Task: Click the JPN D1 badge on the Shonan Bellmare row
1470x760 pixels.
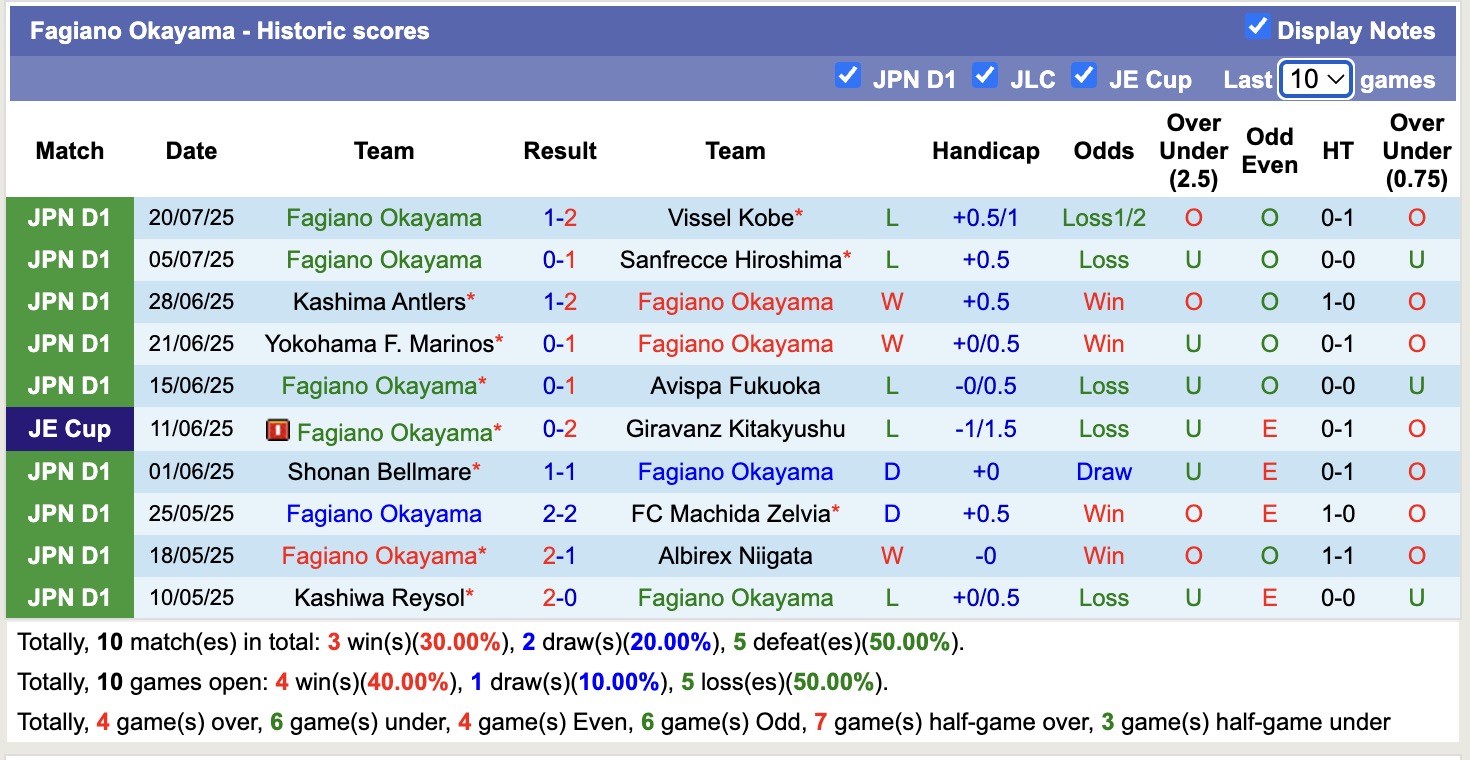Action: click(x=69, y=471)
